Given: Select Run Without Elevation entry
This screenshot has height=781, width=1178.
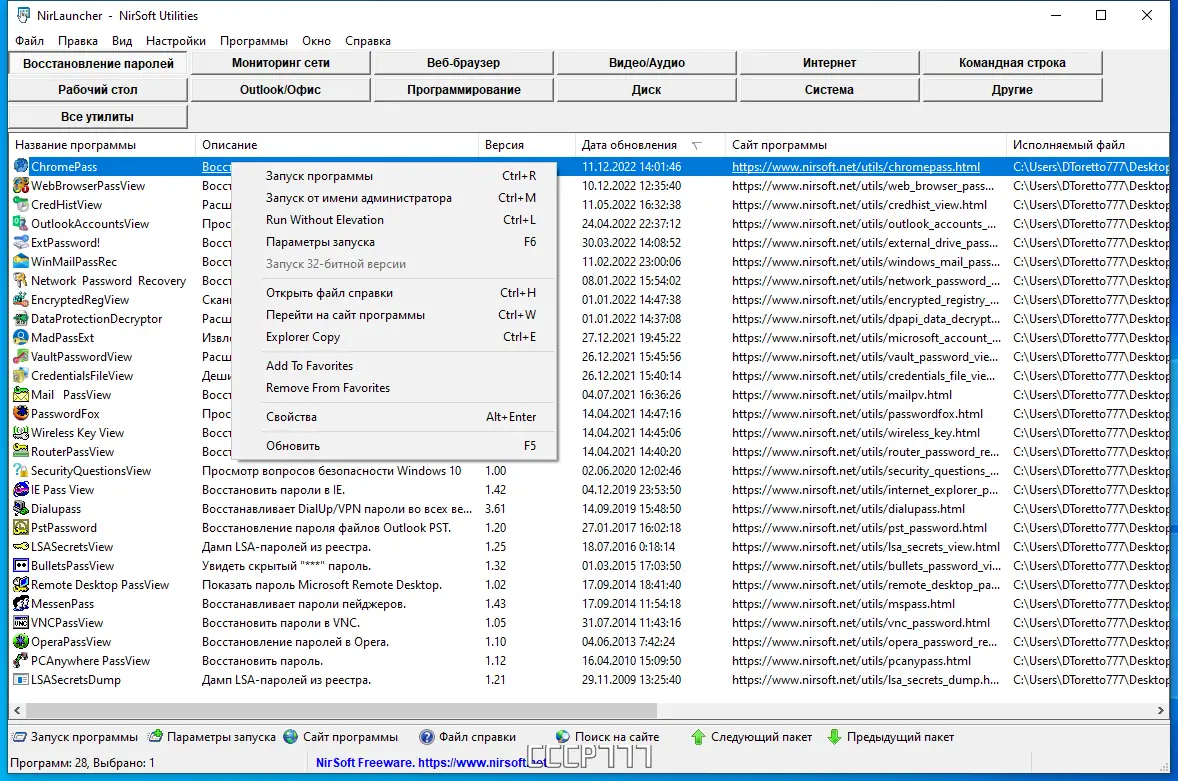Looking at the screenshot, I should click(396, 219).
